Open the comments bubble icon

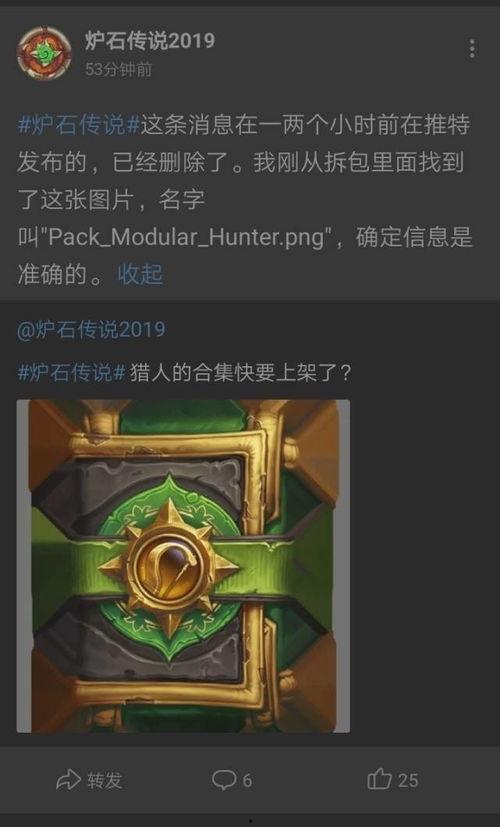click(224, 780)
